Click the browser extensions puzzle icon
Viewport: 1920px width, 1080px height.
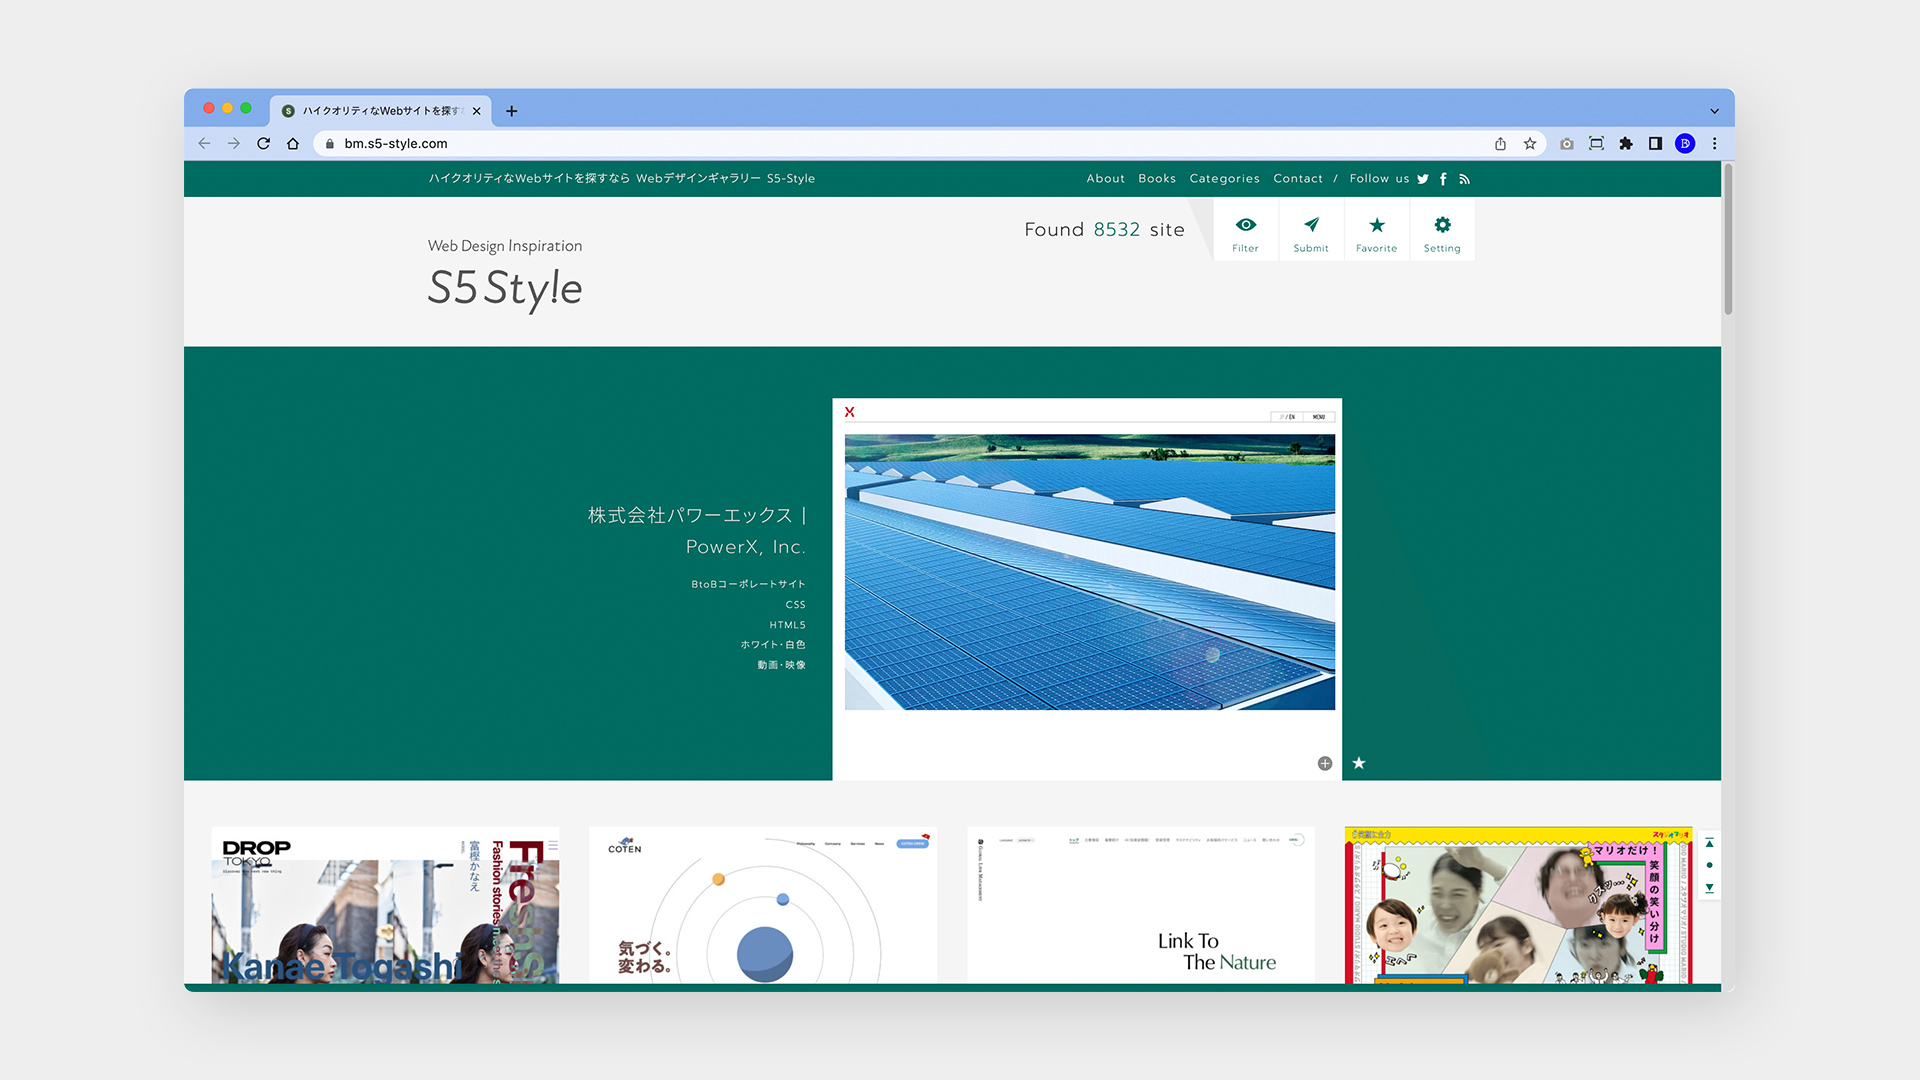1625,143
